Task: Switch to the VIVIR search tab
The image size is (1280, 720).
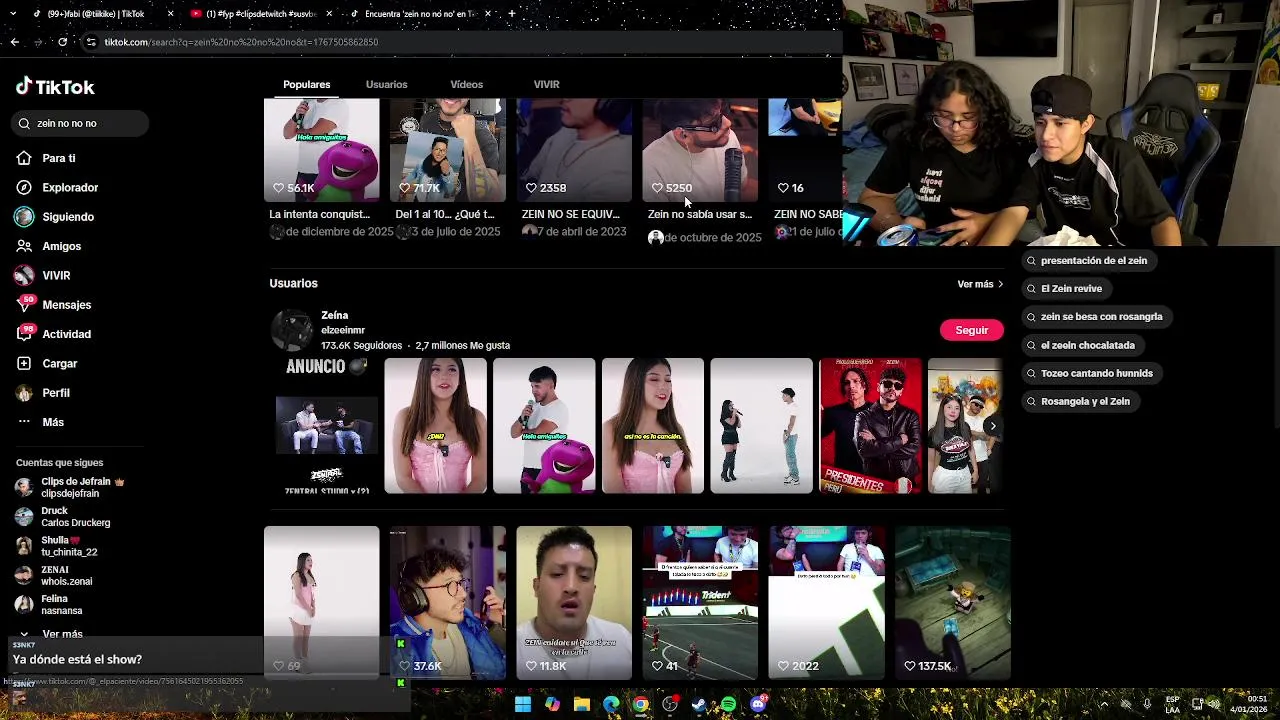Action: [x=546, y=84]
